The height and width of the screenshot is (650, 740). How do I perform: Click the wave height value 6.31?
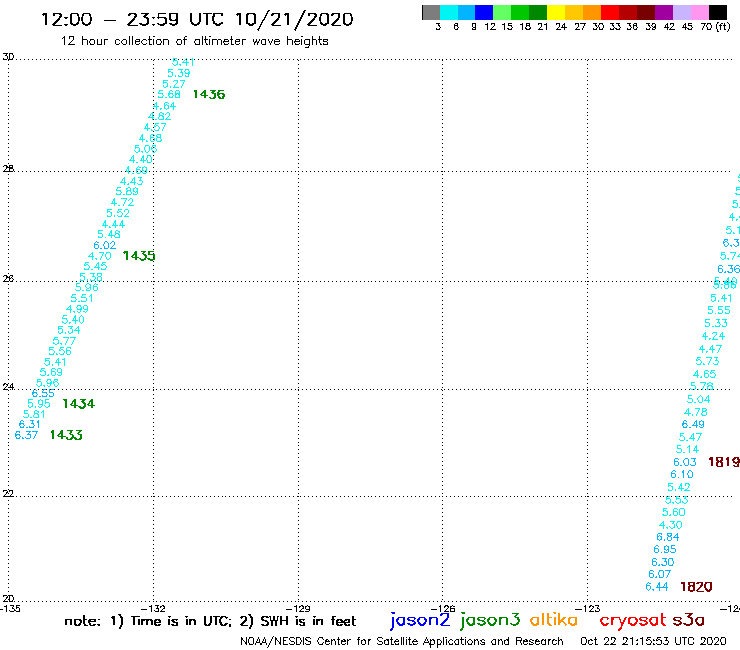30,424
